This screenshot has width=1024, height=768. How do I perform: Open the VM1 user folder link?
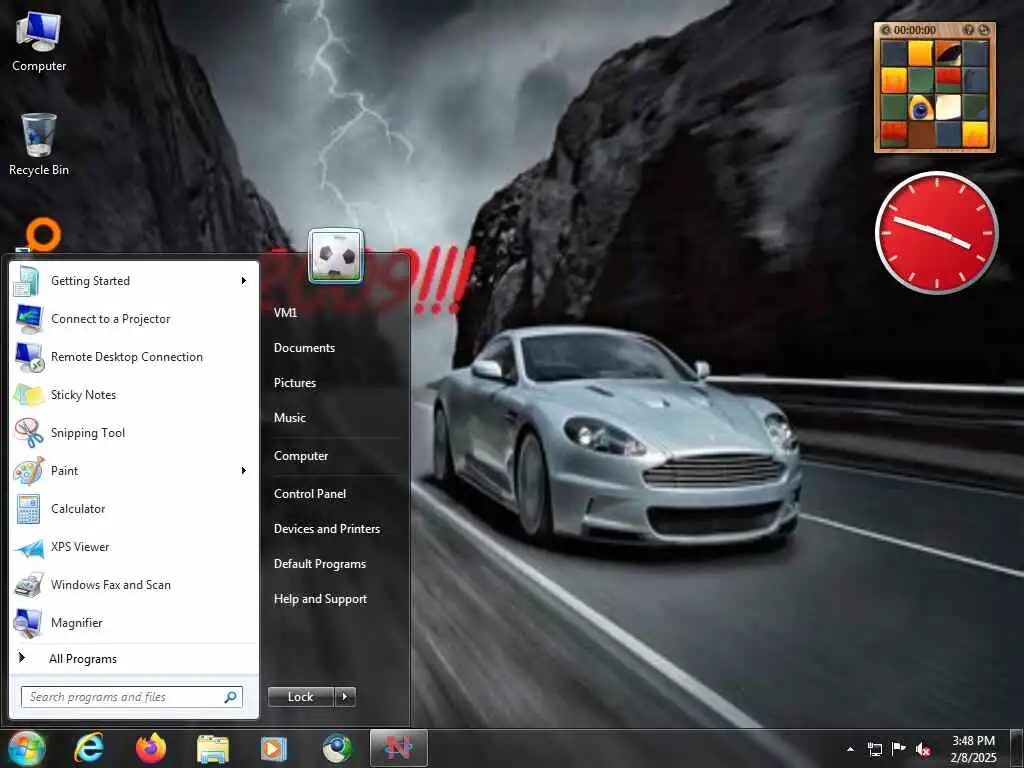285,313
